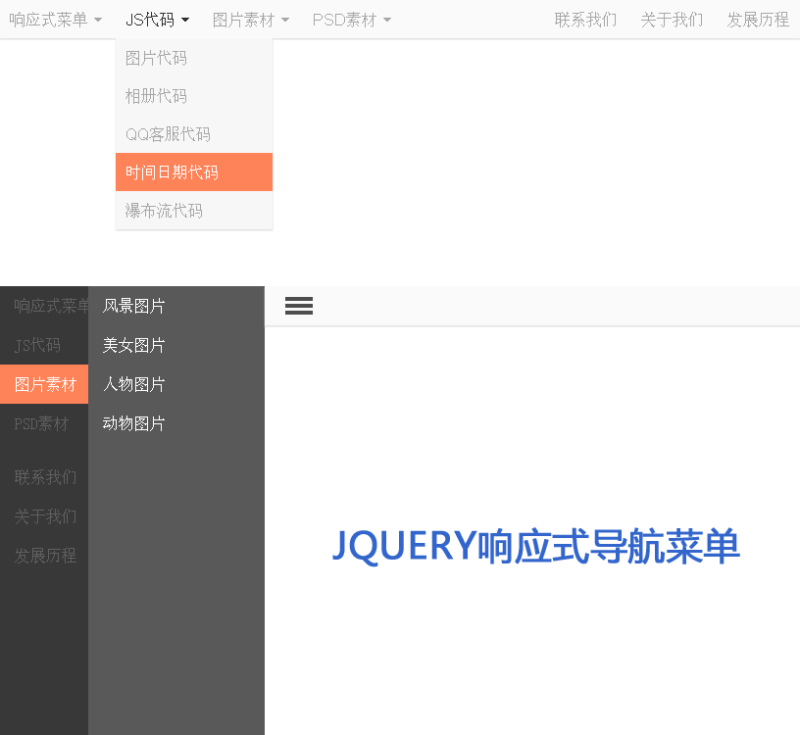The width and height of the screenshot is (800, 735).
Task: Select 美女图片 in the submenu panel
Action: 134,345
